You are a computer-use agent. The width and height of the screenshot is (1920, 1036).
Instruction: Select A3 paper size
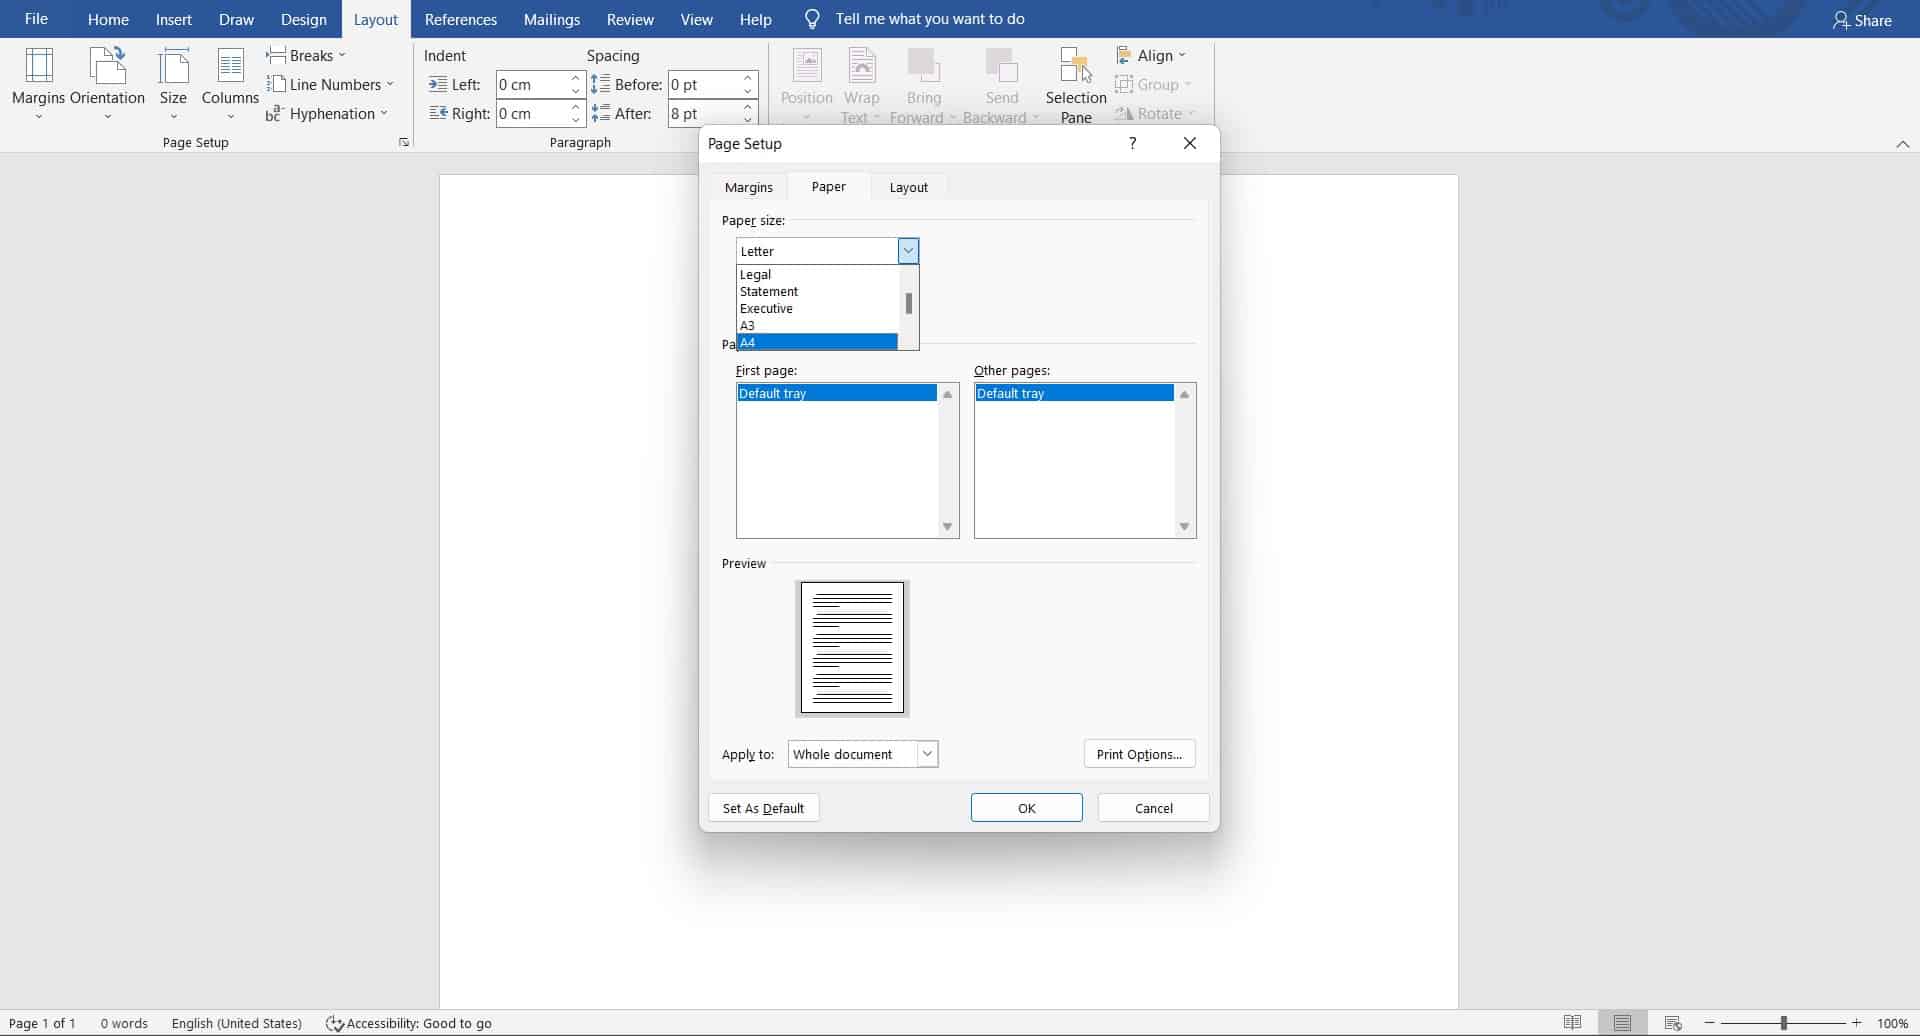tap(817, 325)
